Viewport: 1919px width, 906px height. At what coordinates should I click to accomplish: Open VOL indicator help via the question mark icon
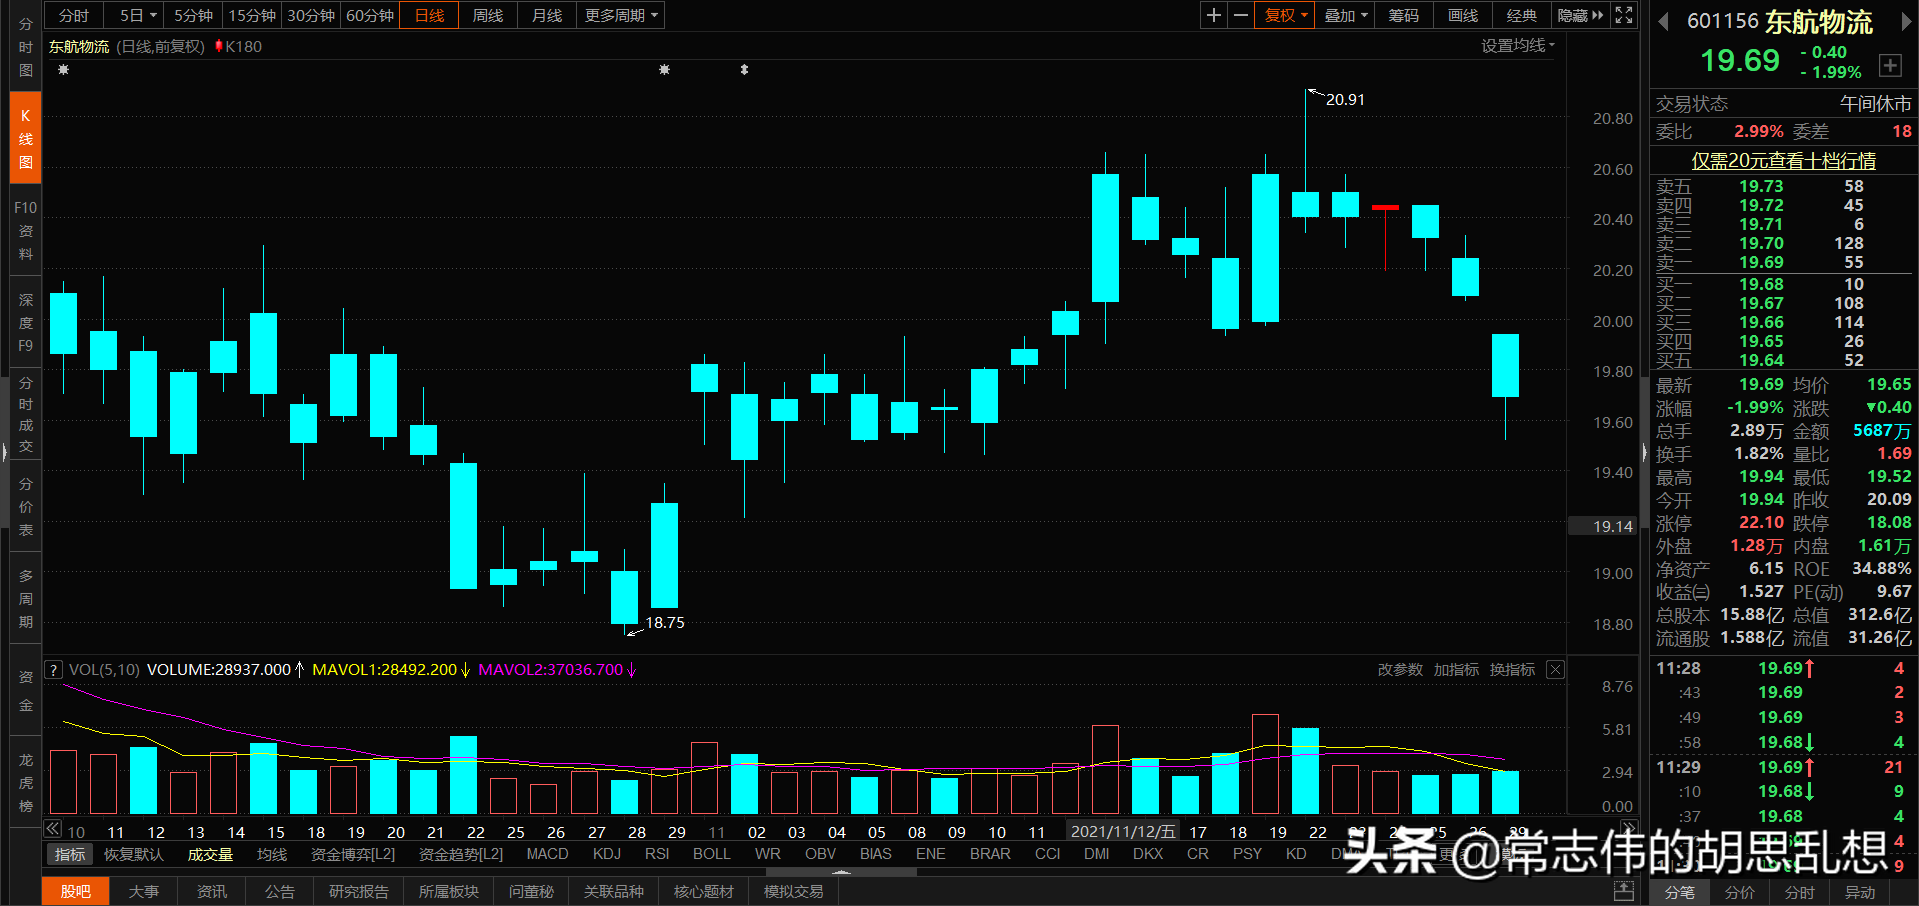pyautogui.click(x=52, y=669)
